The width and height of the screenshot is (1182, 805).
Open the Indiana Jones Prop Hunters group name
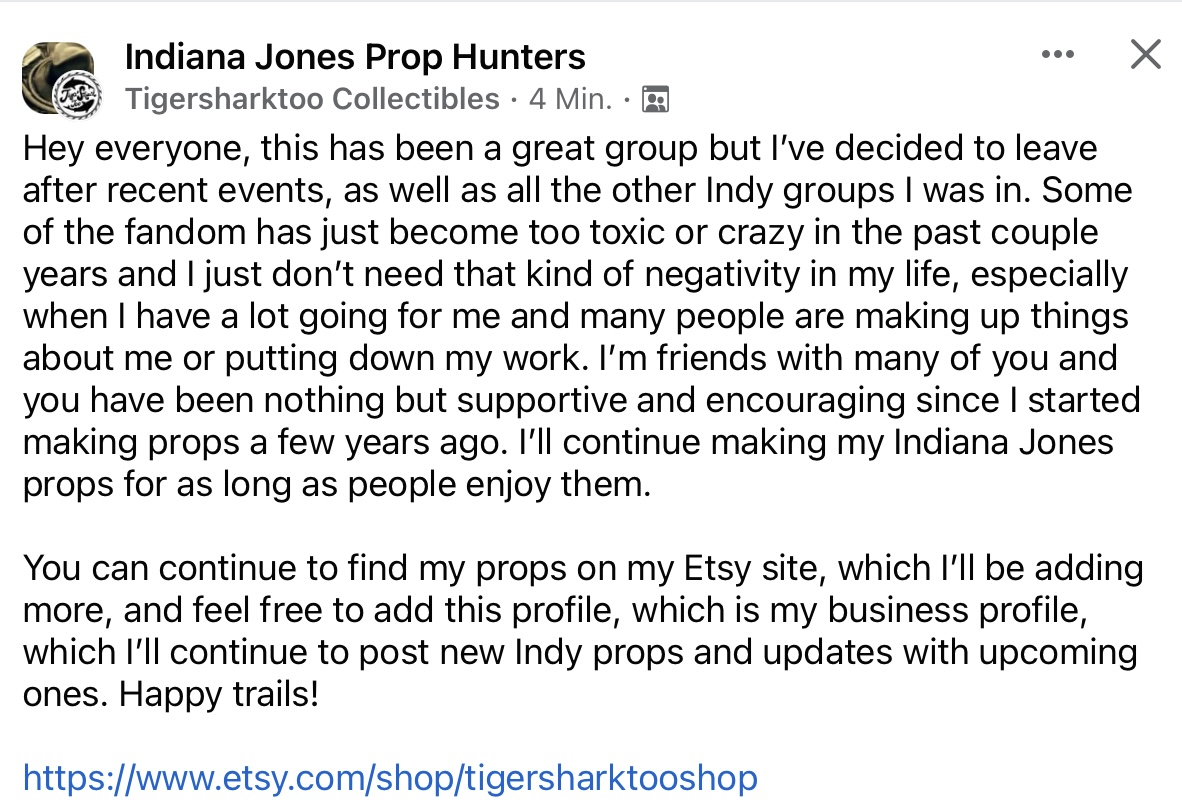click(x=355, y=57)
